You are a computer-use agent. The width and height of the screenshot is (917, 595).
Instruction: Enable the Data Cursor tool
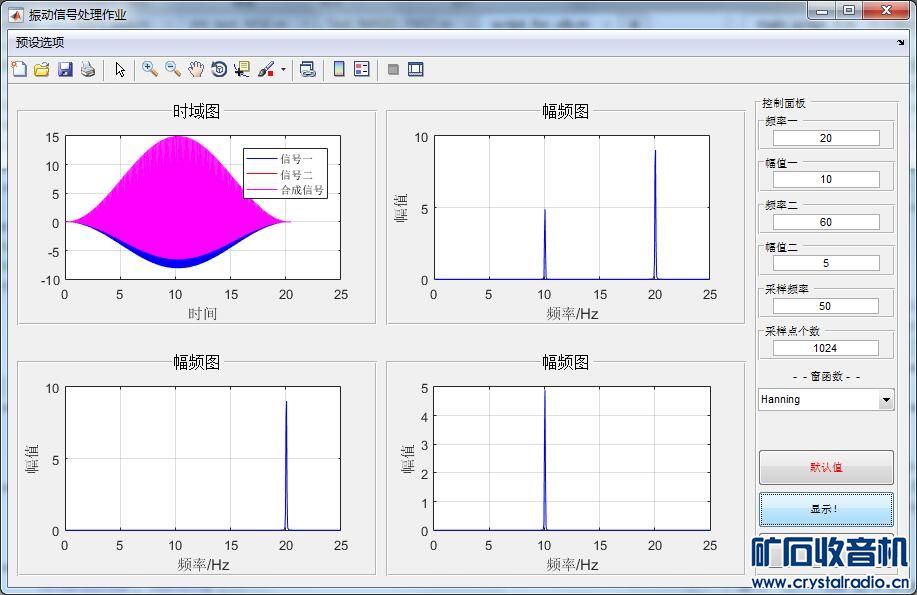[242, 69]
